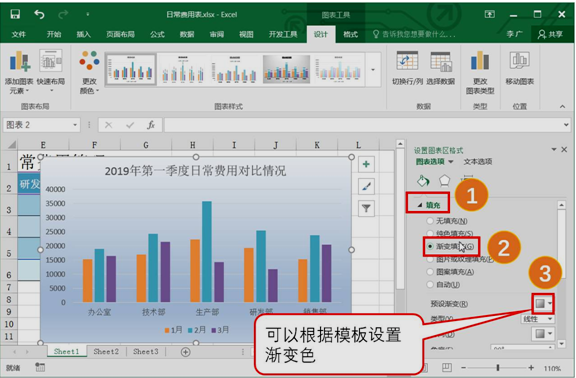Switch to the 公式 tab
This screenshot has width=576, height=378.
click(x=157, y=34)
